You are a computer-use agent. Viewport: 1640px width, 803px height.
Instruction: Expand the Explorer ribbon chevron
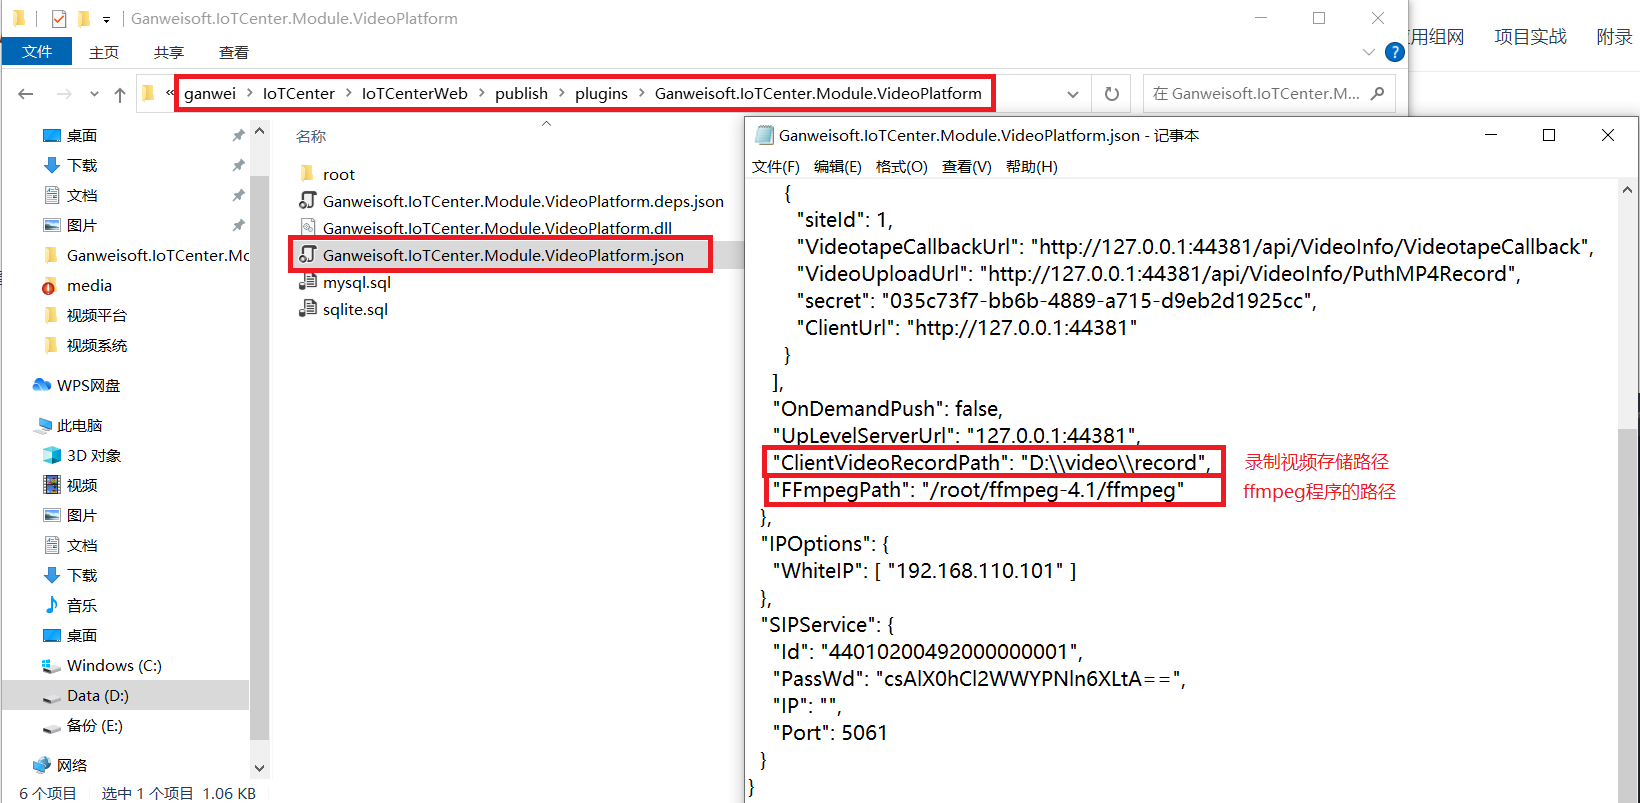(x=1369, y=52)
